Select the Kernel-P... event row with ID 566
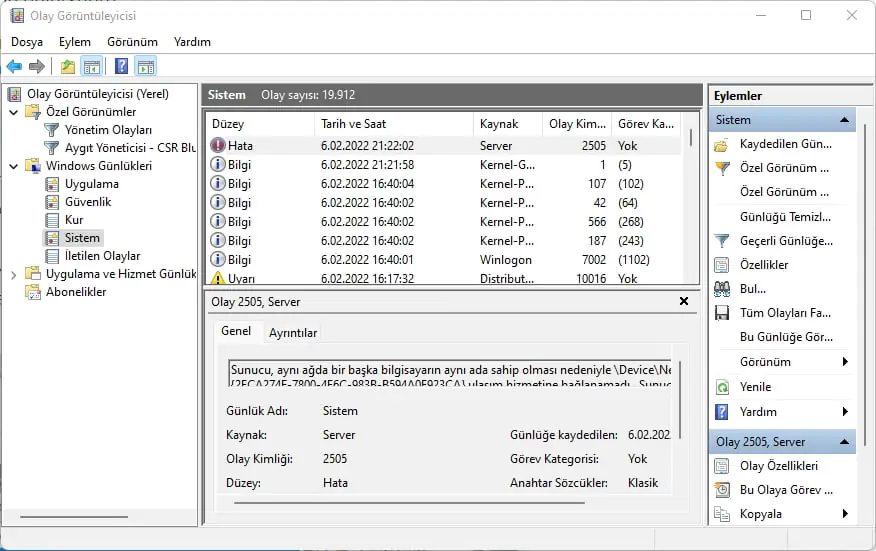876x551 pixels. [x=445, y=222]
